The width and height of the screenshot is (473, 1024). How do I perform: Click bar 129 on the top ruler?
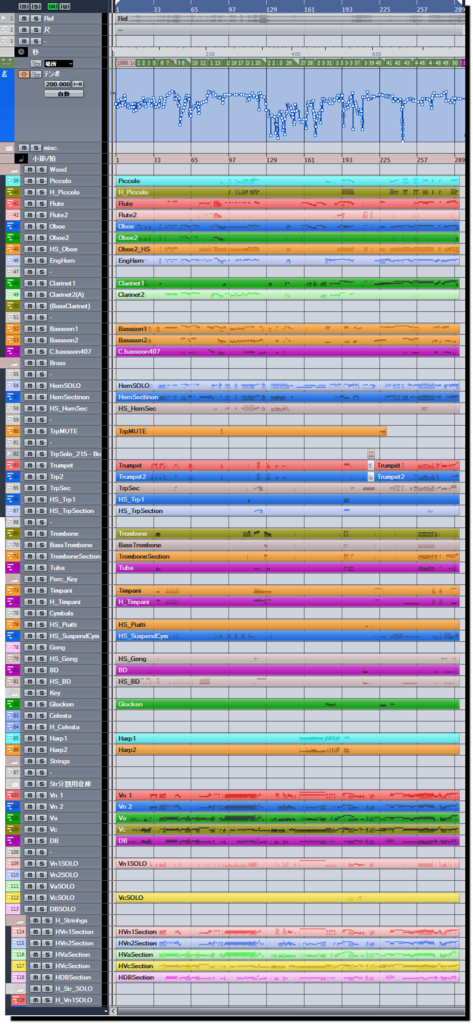pyautogui.click(x=272, y=10)
